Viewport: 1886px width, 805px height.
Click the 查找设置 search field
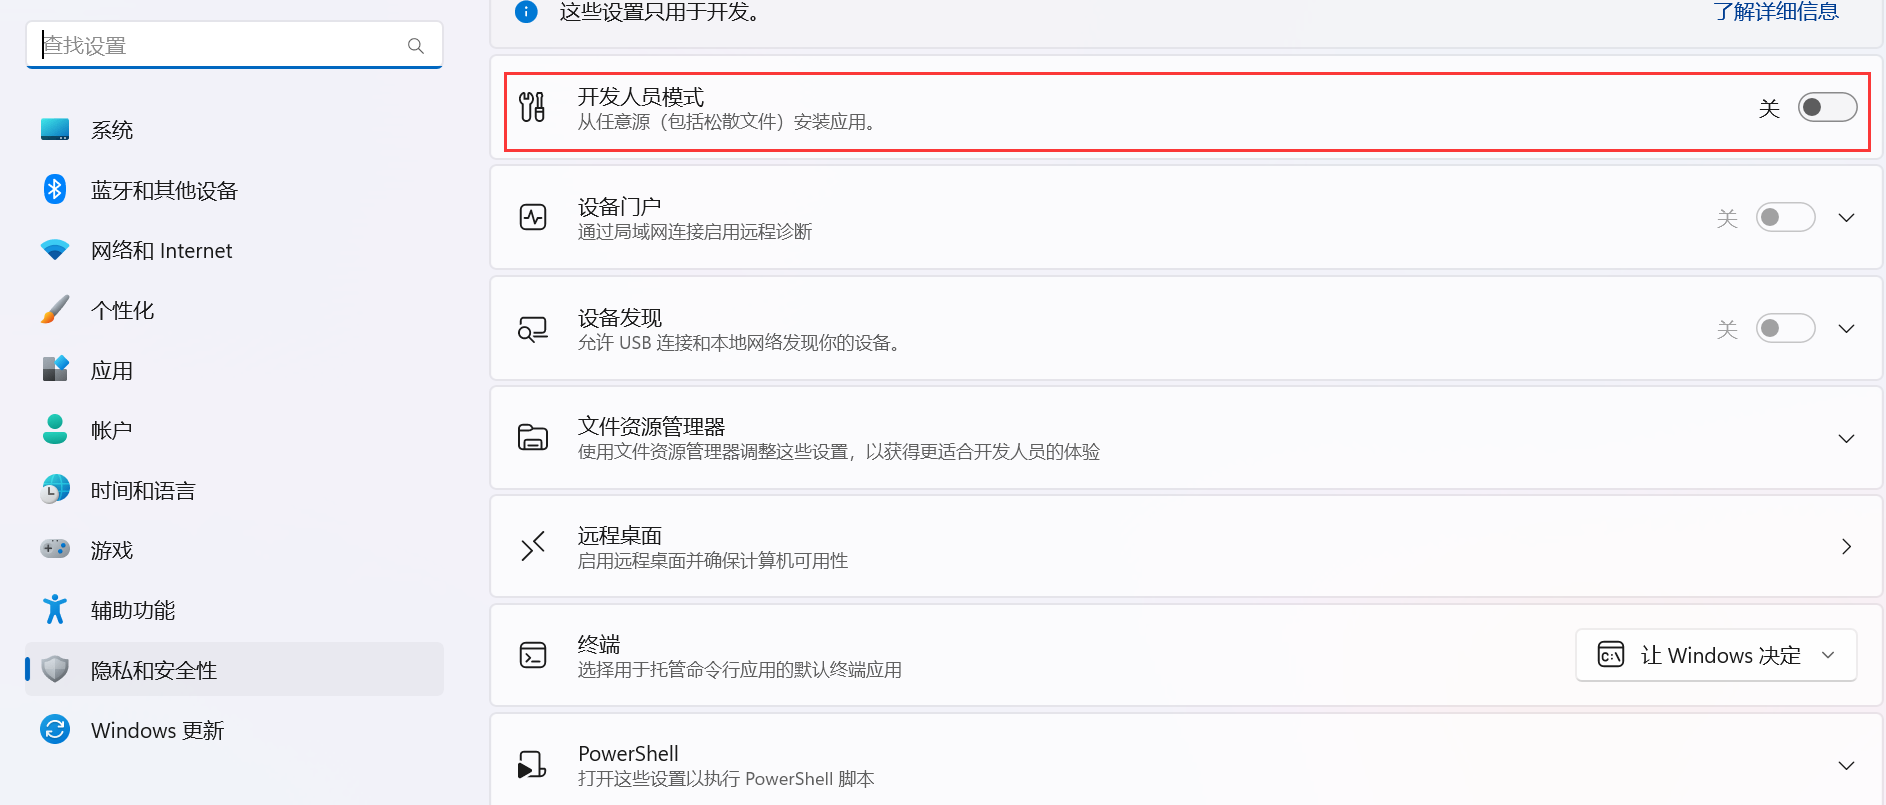pos(234,45)
